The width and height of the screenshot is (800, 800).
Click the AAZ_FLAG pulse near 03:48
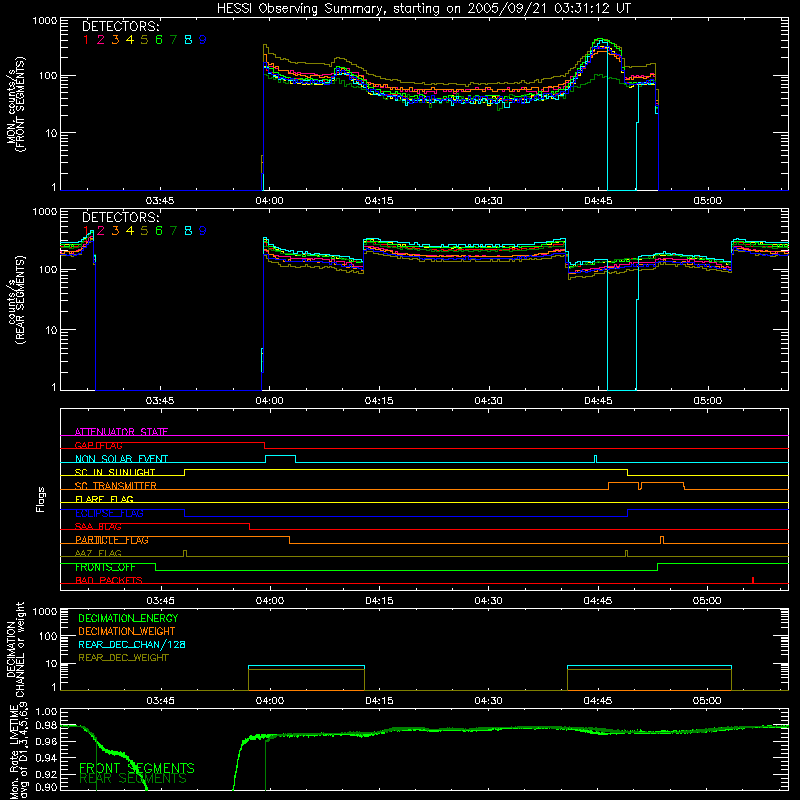click(185, 553)
